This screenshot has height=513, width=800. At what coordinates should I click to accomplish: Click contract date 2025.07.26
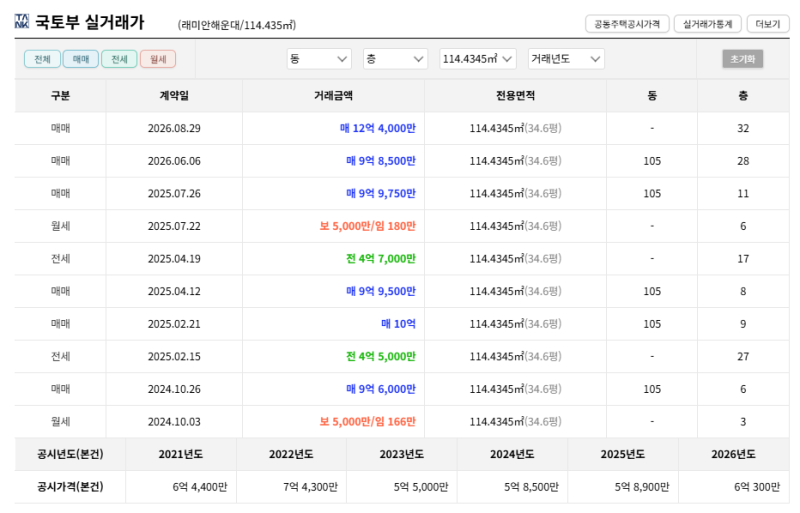click(x=174, y=193)
